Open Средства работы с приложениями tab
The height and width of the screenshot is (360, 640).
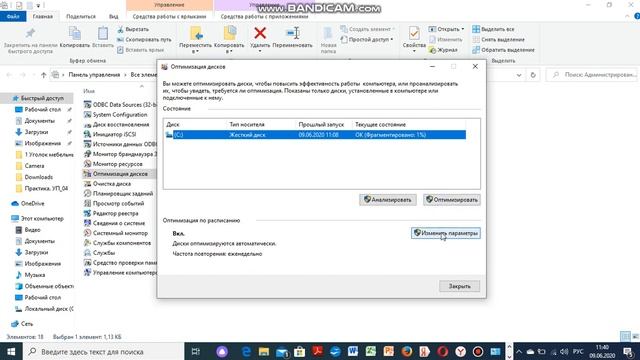tap(264, 17)
